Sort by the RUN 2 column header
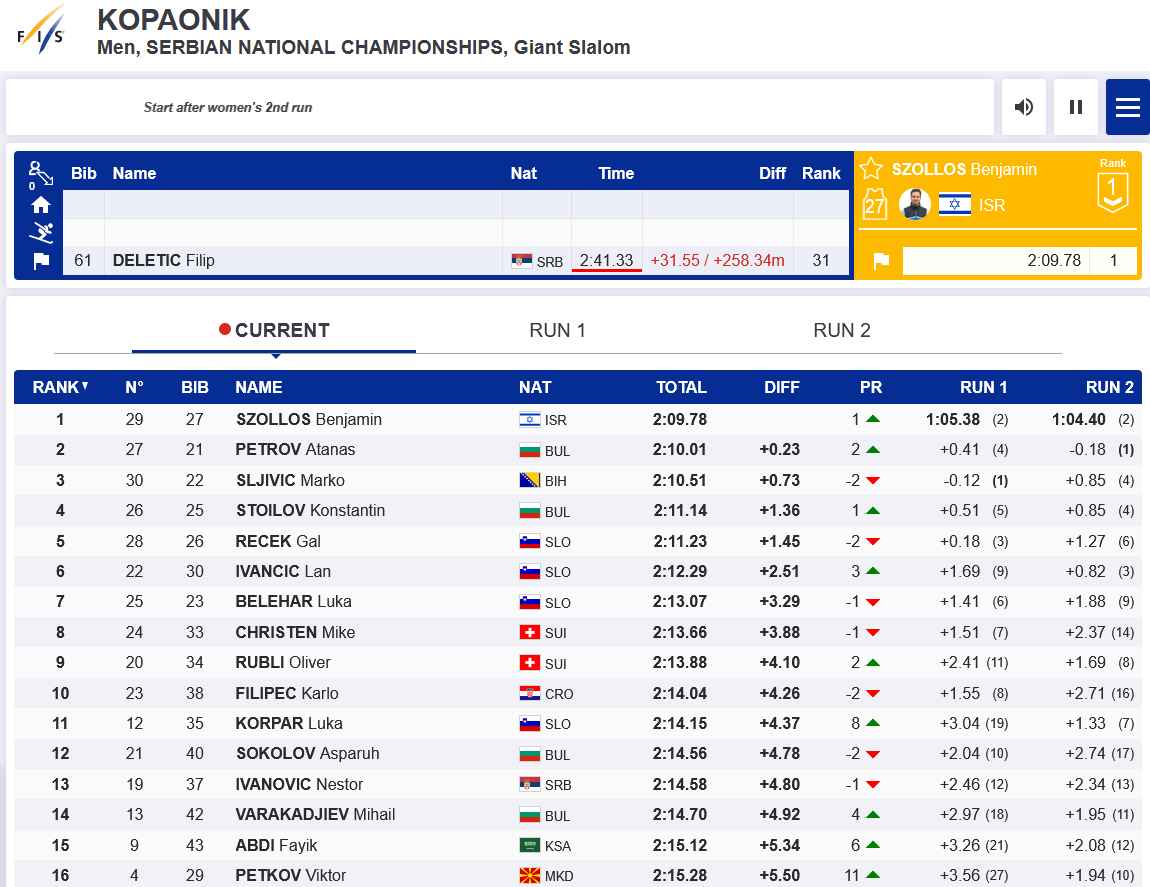 (x=1109, y=387)
